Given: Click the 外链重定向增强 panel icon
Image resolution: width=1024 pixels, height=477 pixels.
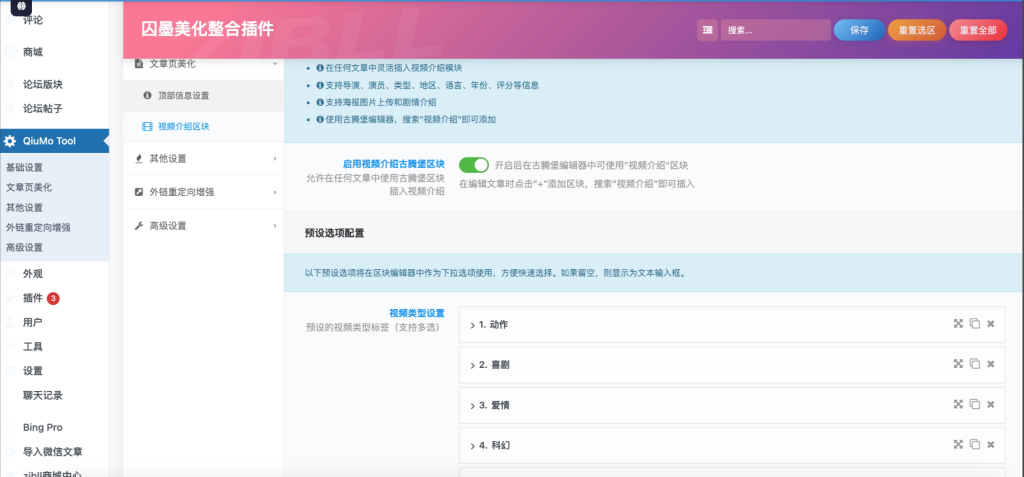Looking at the screenshot, I should click(x=138, y=192).
